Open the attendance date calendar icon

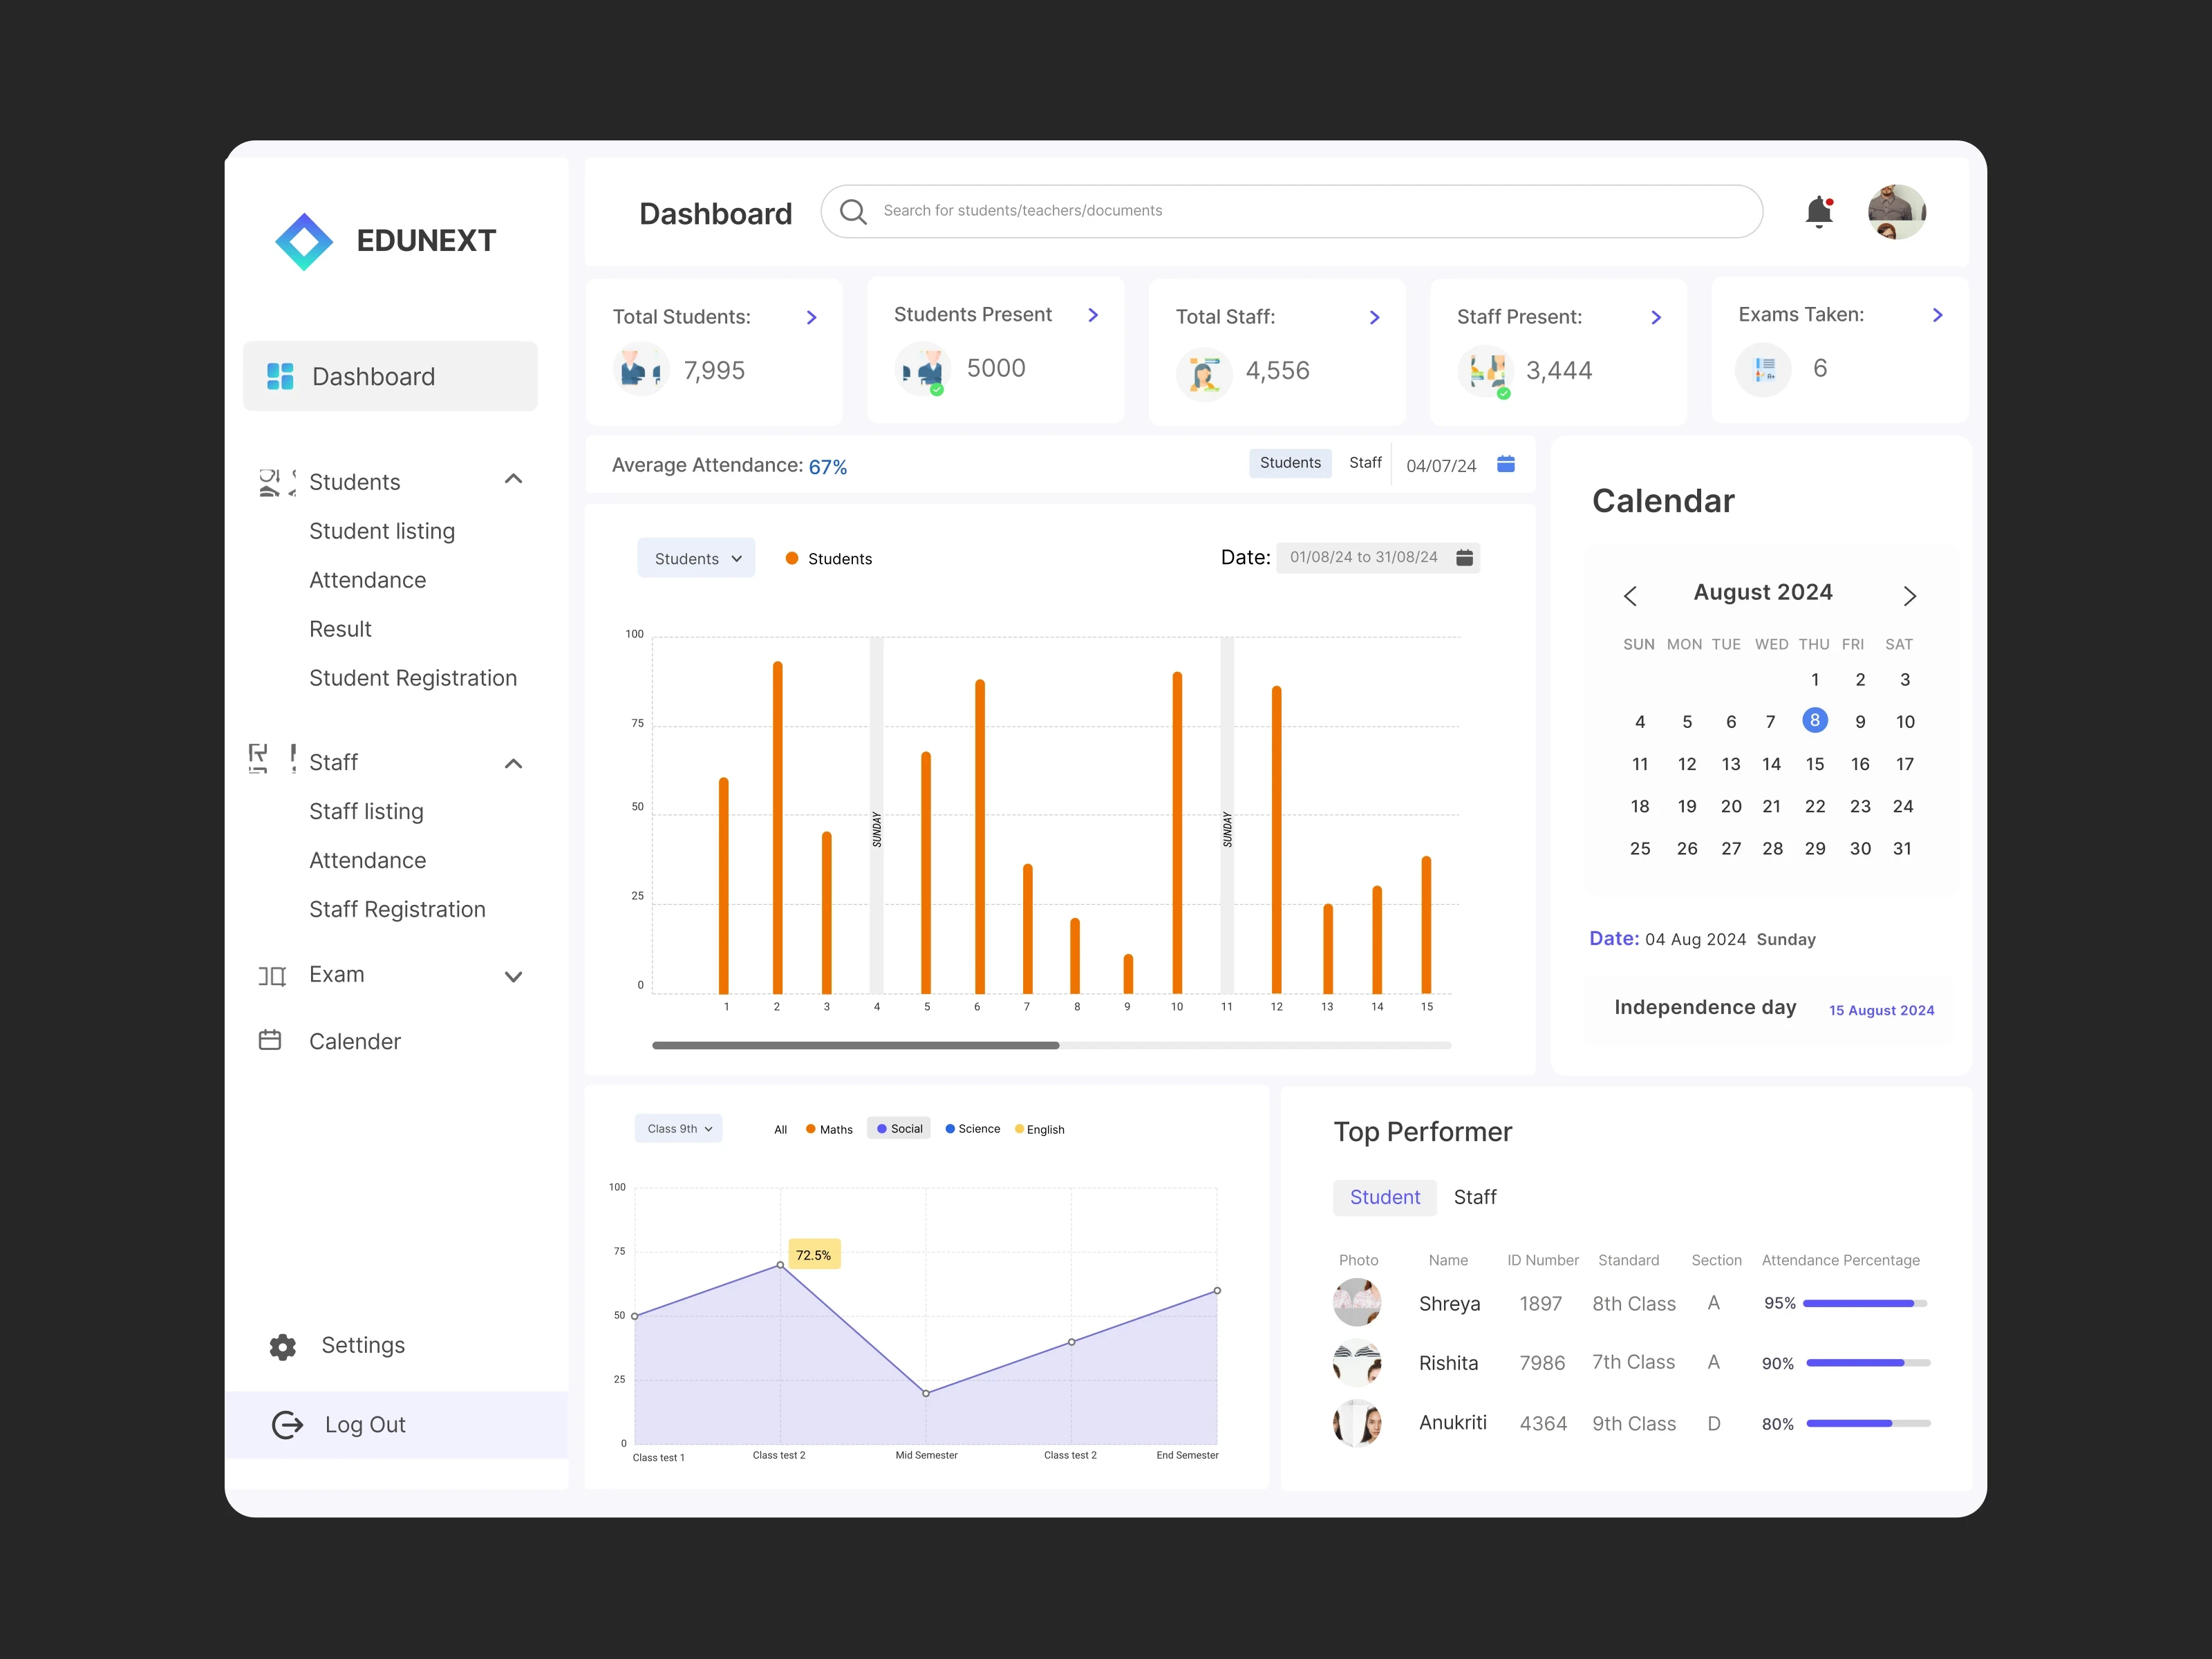pos(1505,464)
